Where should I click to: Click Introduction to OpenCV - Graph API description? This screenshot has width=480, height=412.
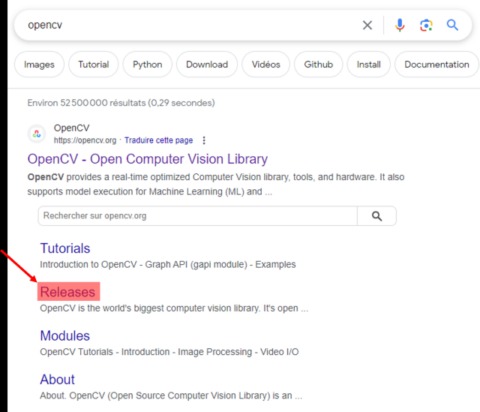tap(168, 264)
